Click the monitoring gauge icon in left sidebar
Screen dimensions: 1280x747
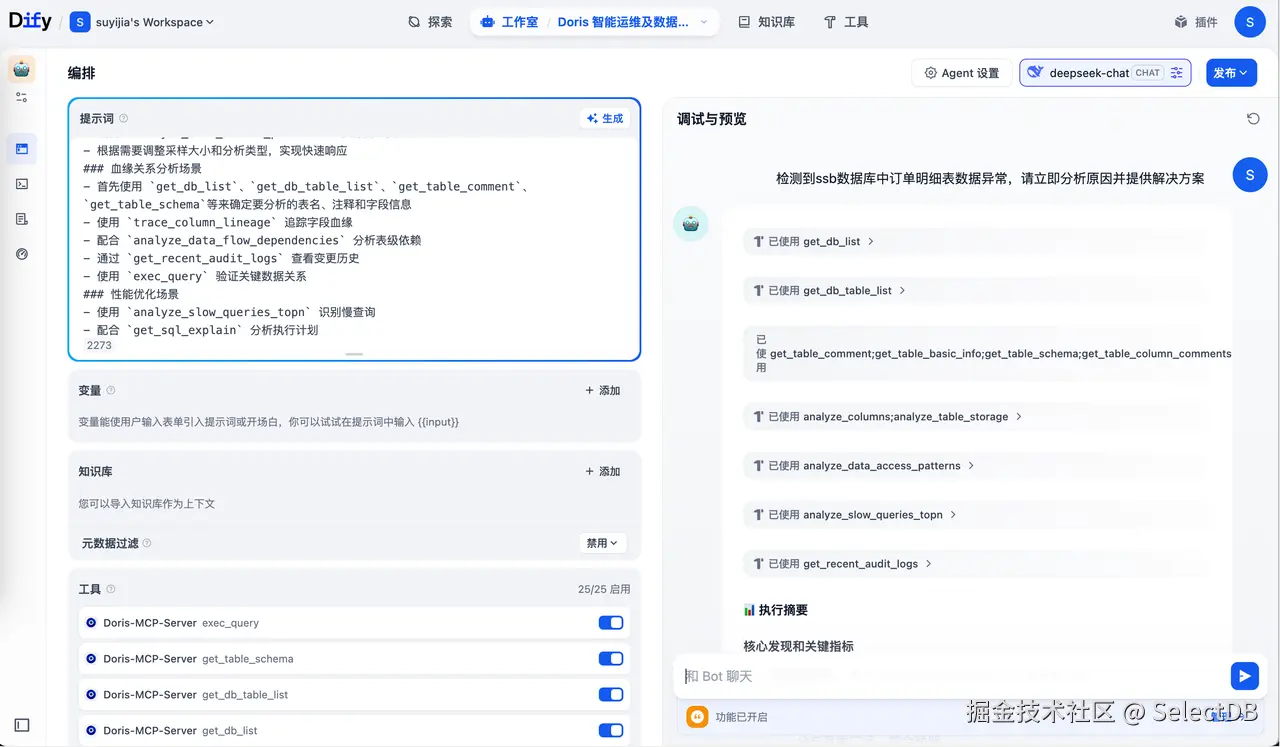point(22,254)
